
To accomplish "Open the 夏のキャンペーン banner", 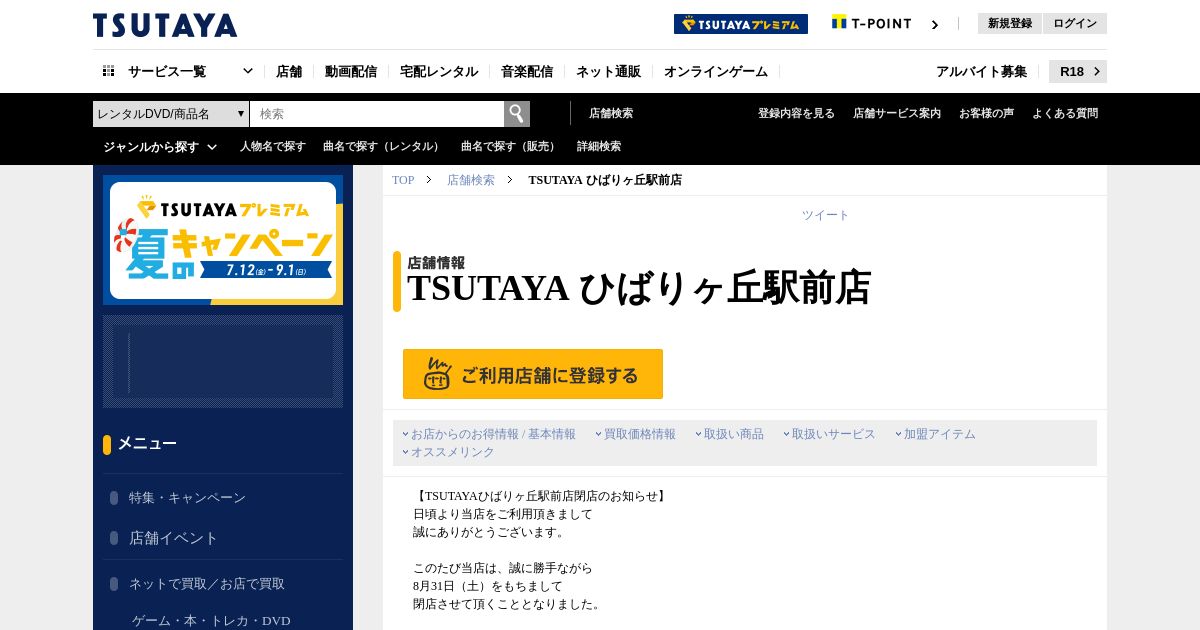I will [223, 240].
